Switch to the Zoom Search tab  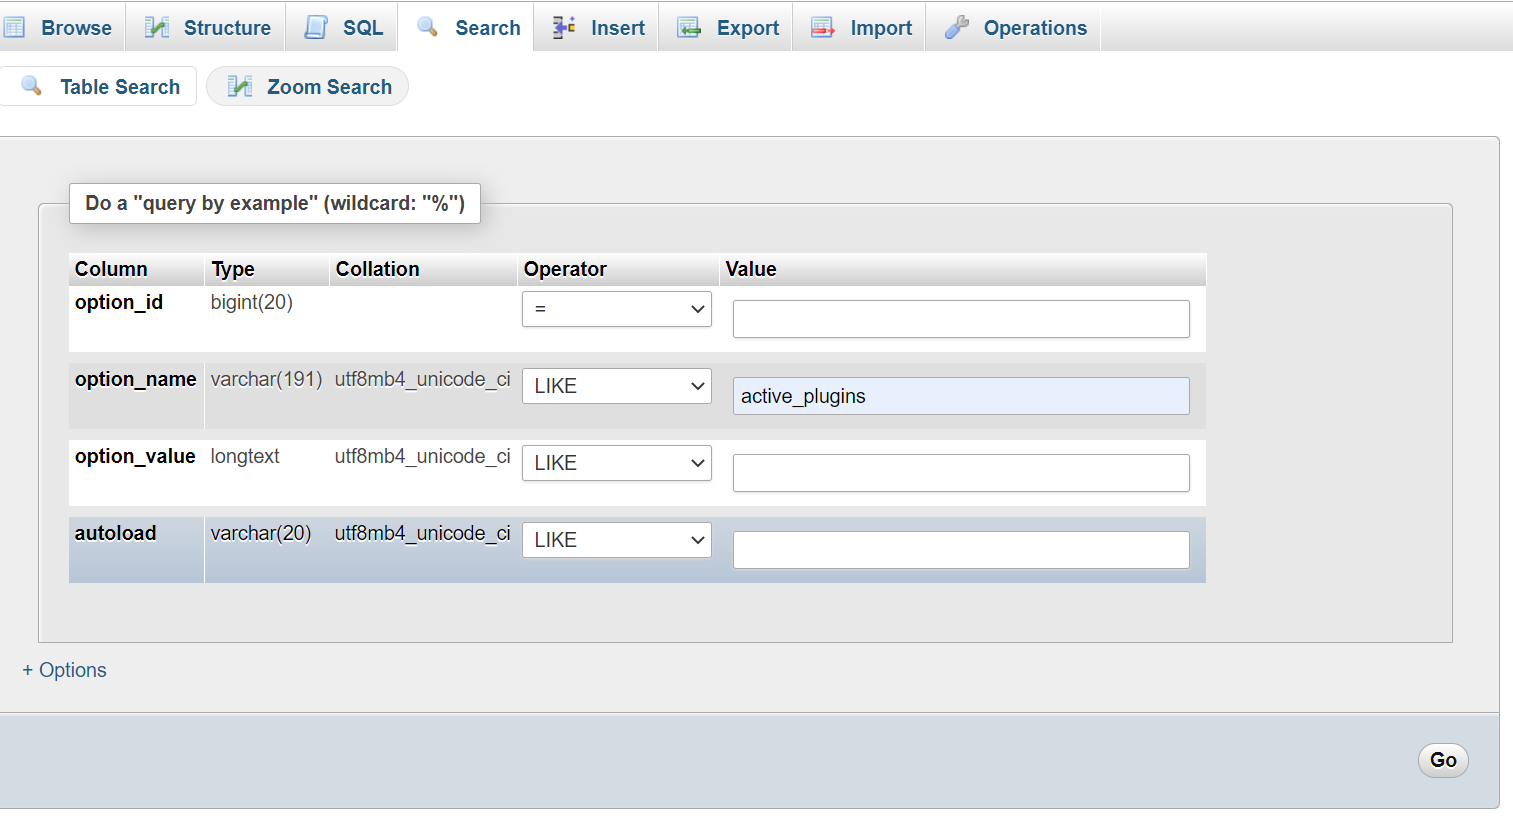pyautogui.click(x=307, y=86)
